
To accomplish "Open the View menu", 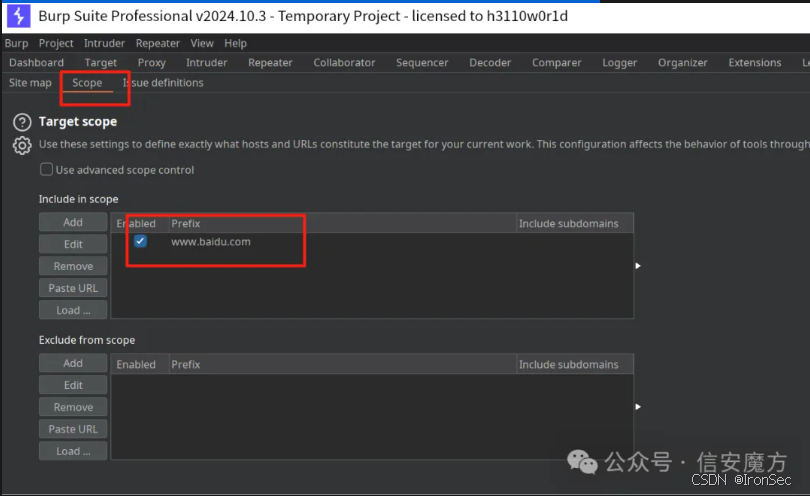I will coord(202,43).
